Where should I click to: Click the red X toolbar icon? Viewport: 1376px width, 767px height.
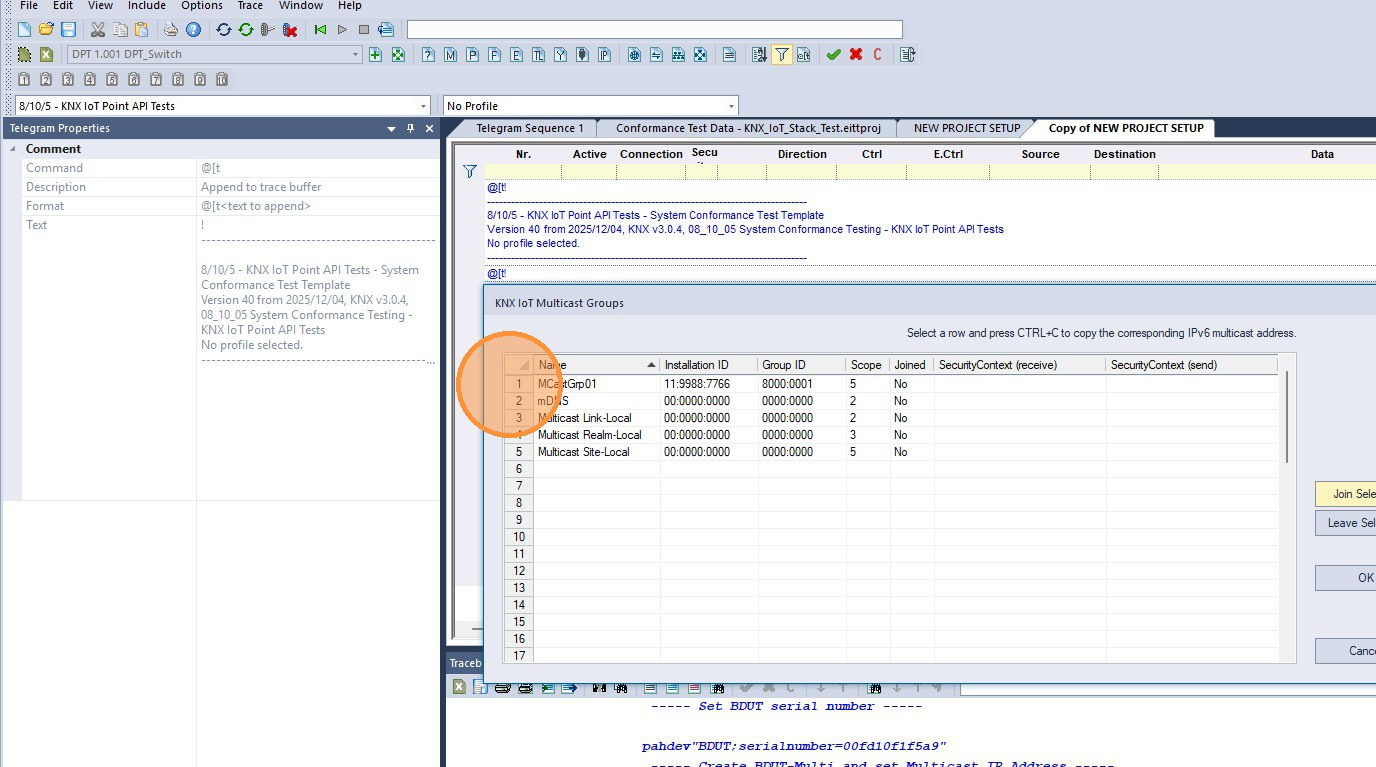(x=855, y=55)
